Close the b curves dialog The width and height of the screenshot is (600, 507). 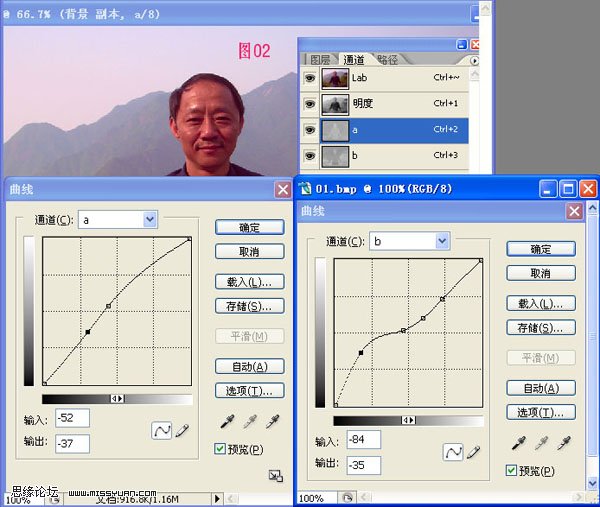coord(574,211)
